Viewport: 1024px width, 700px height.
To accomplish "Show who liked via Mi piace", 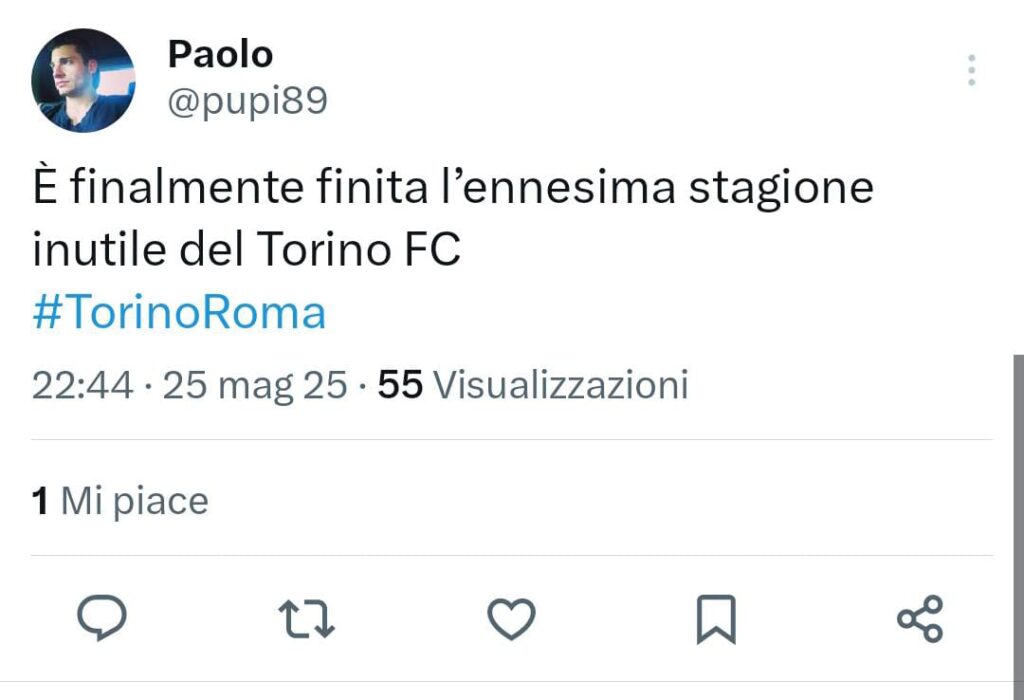I will [134, 500].
